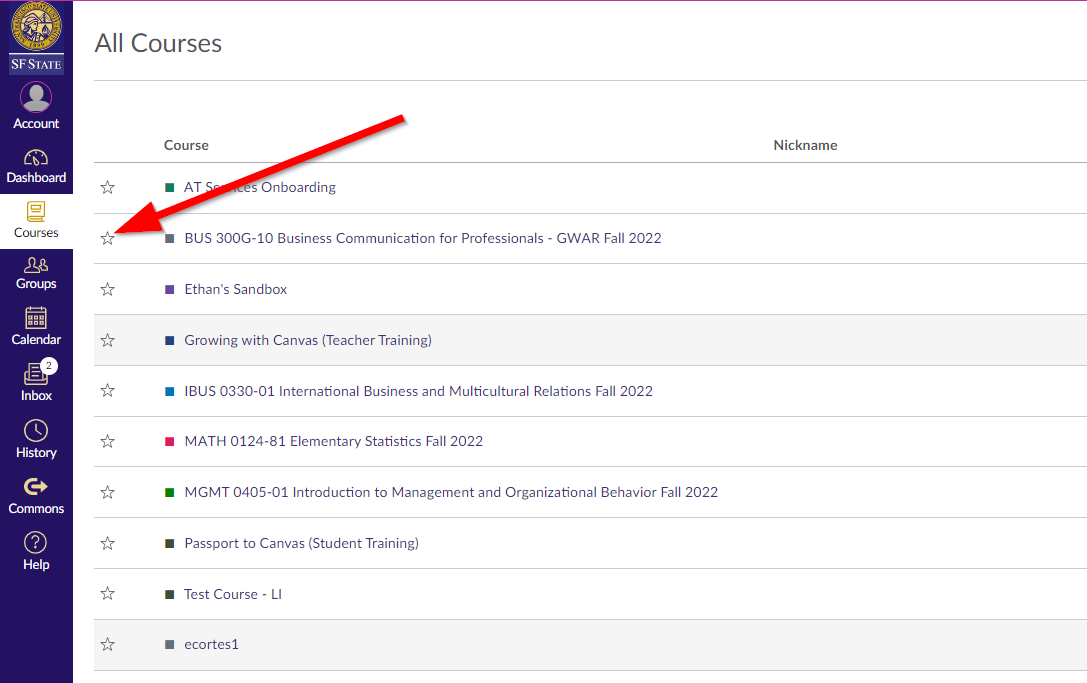Click the SF State logo
Screen dimensions: 1087x683
point(36,38)
